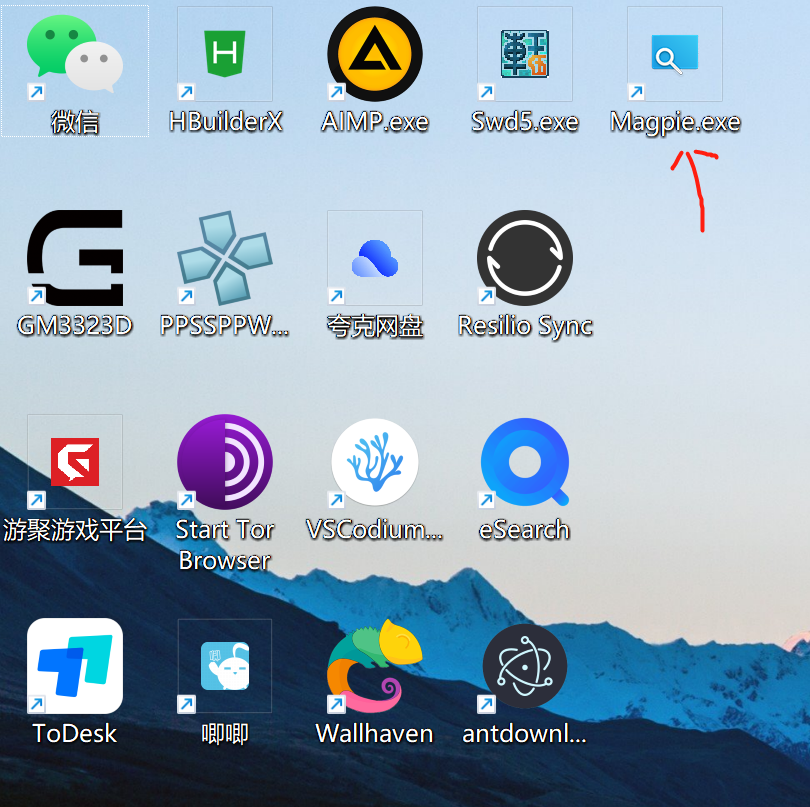Click the PPSSPPW... label text

(x=225, y=326)
